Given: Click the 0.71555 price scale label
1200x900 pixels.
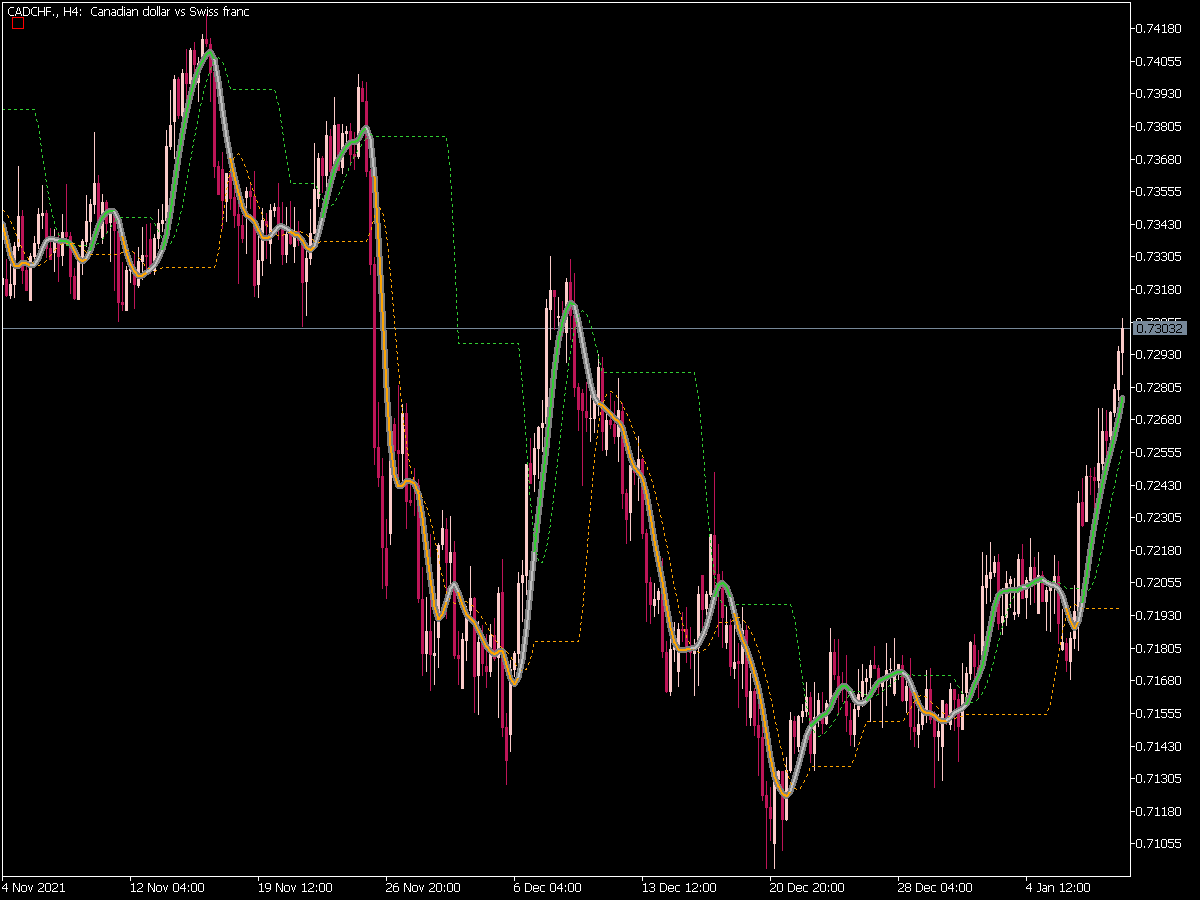Looking at the screenshot, I should pyautogui.click(x=1160, y=713).
